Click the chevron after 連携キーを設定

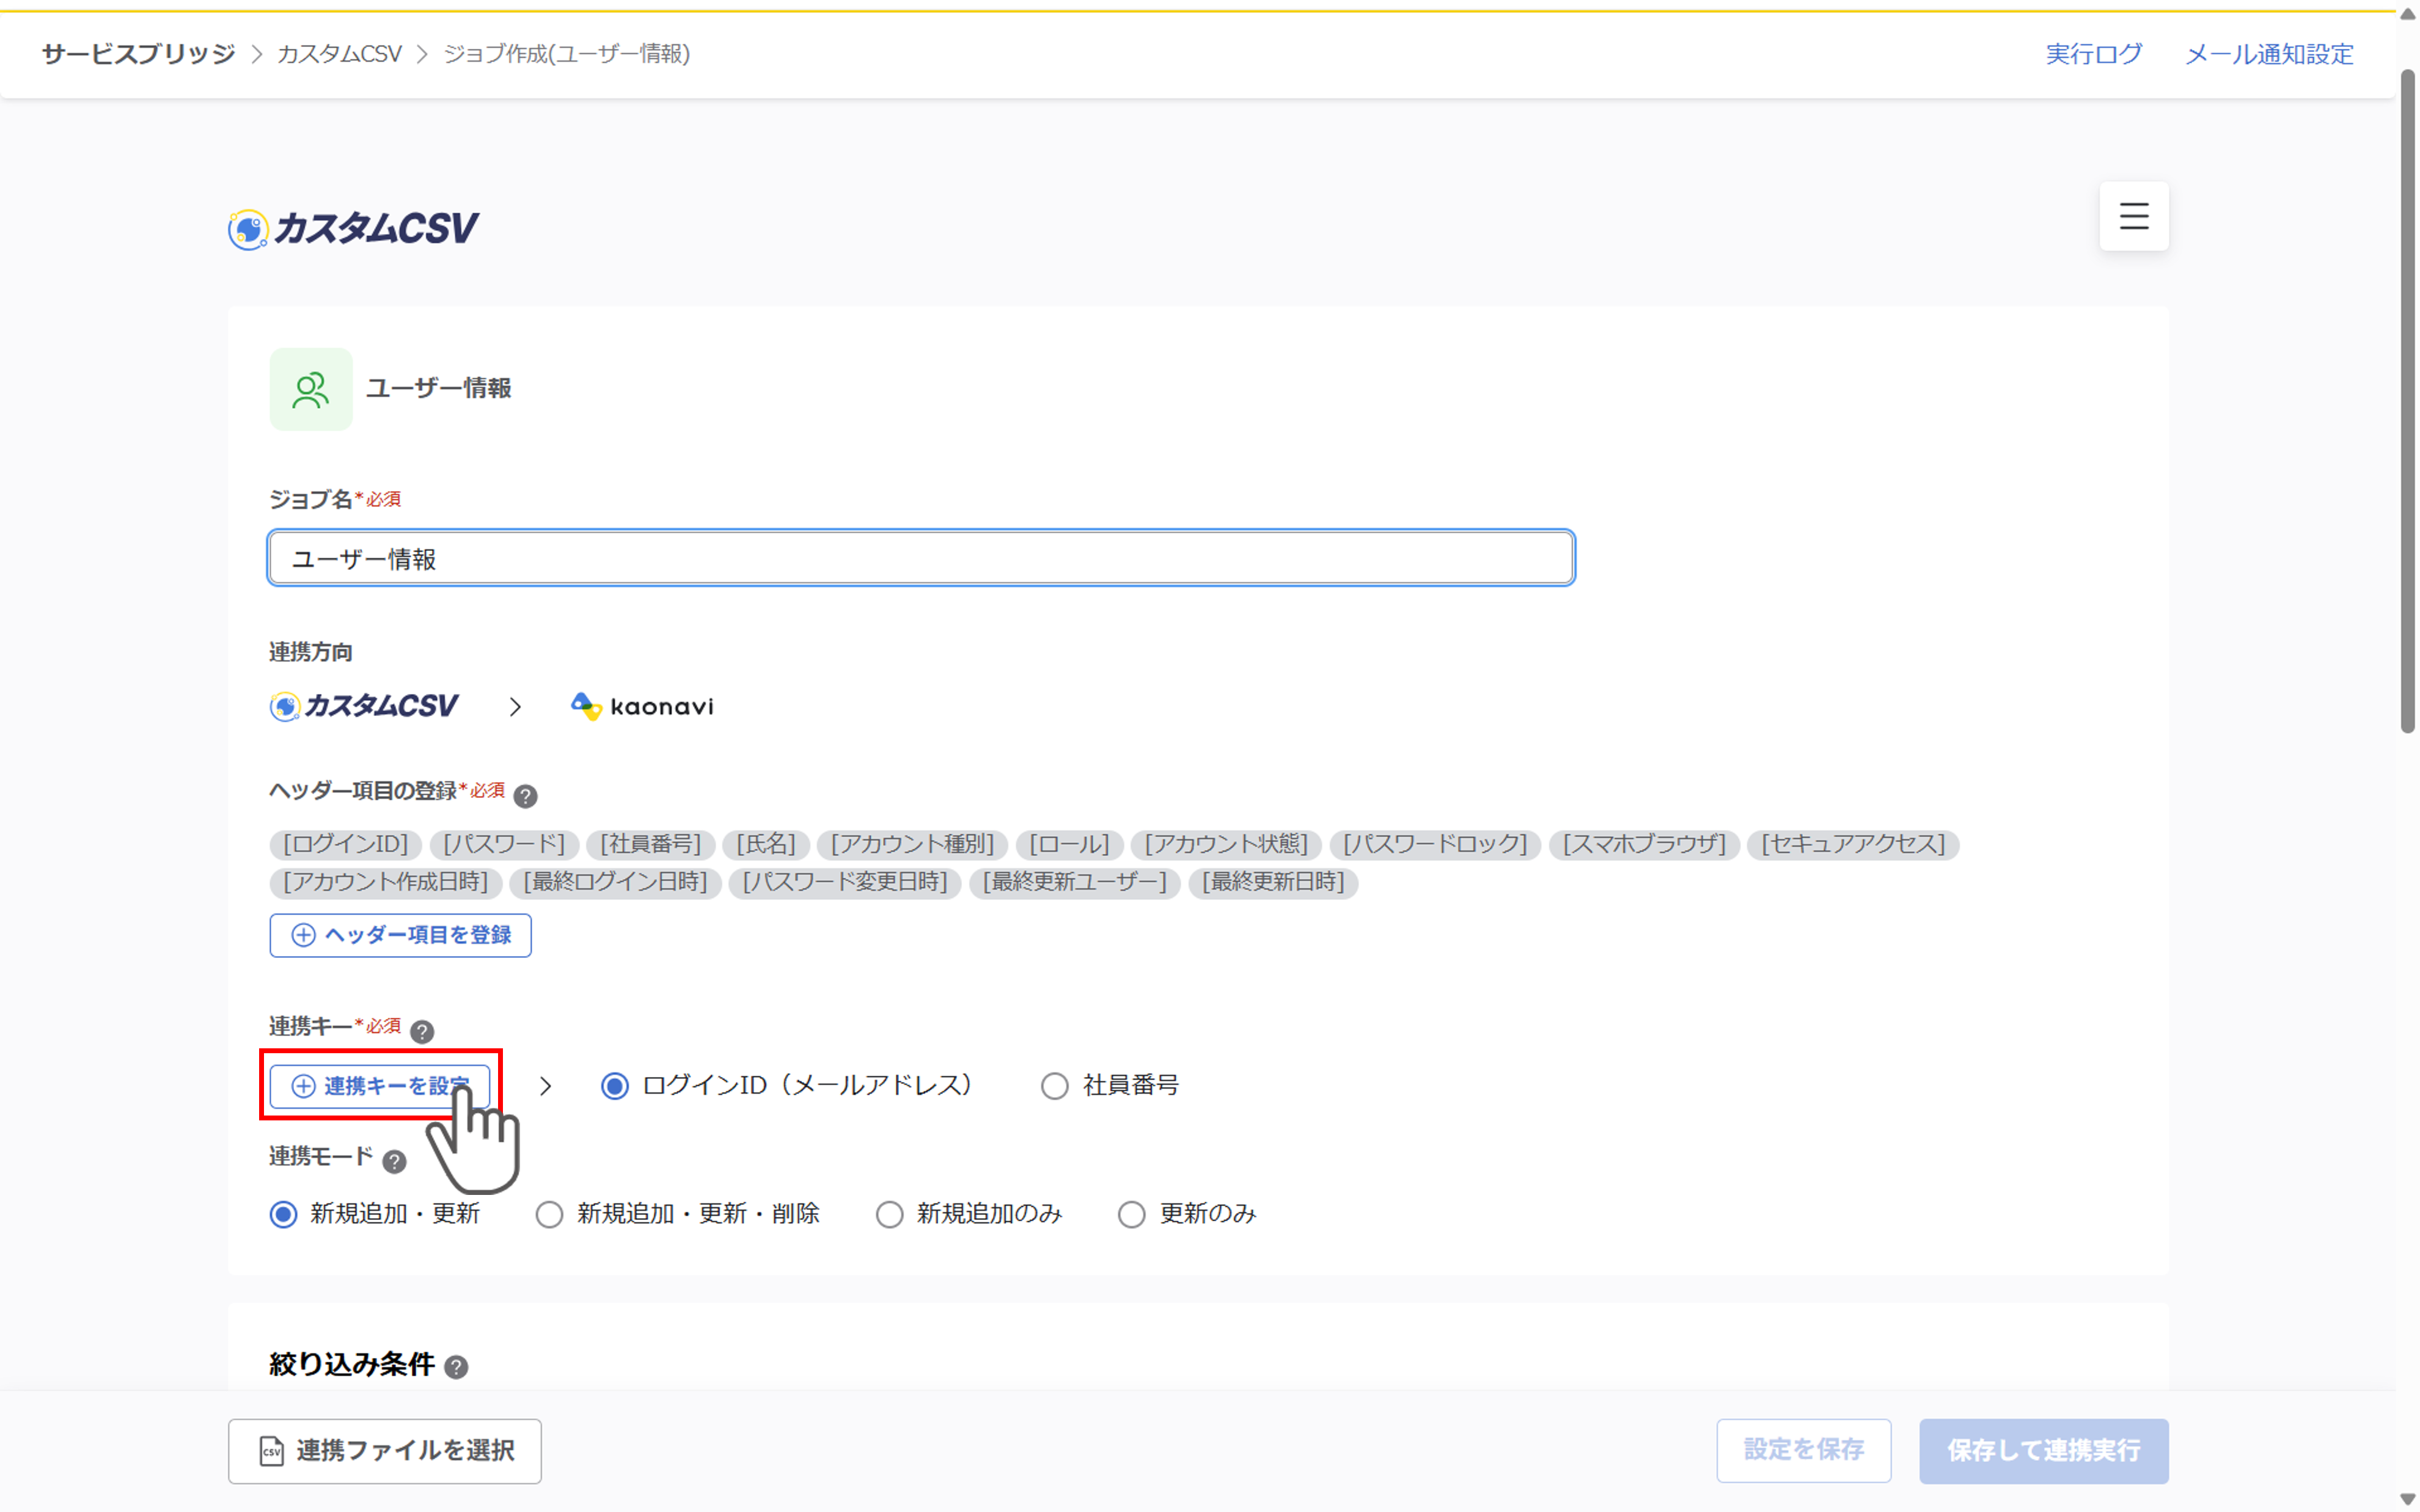(545, 1086)
